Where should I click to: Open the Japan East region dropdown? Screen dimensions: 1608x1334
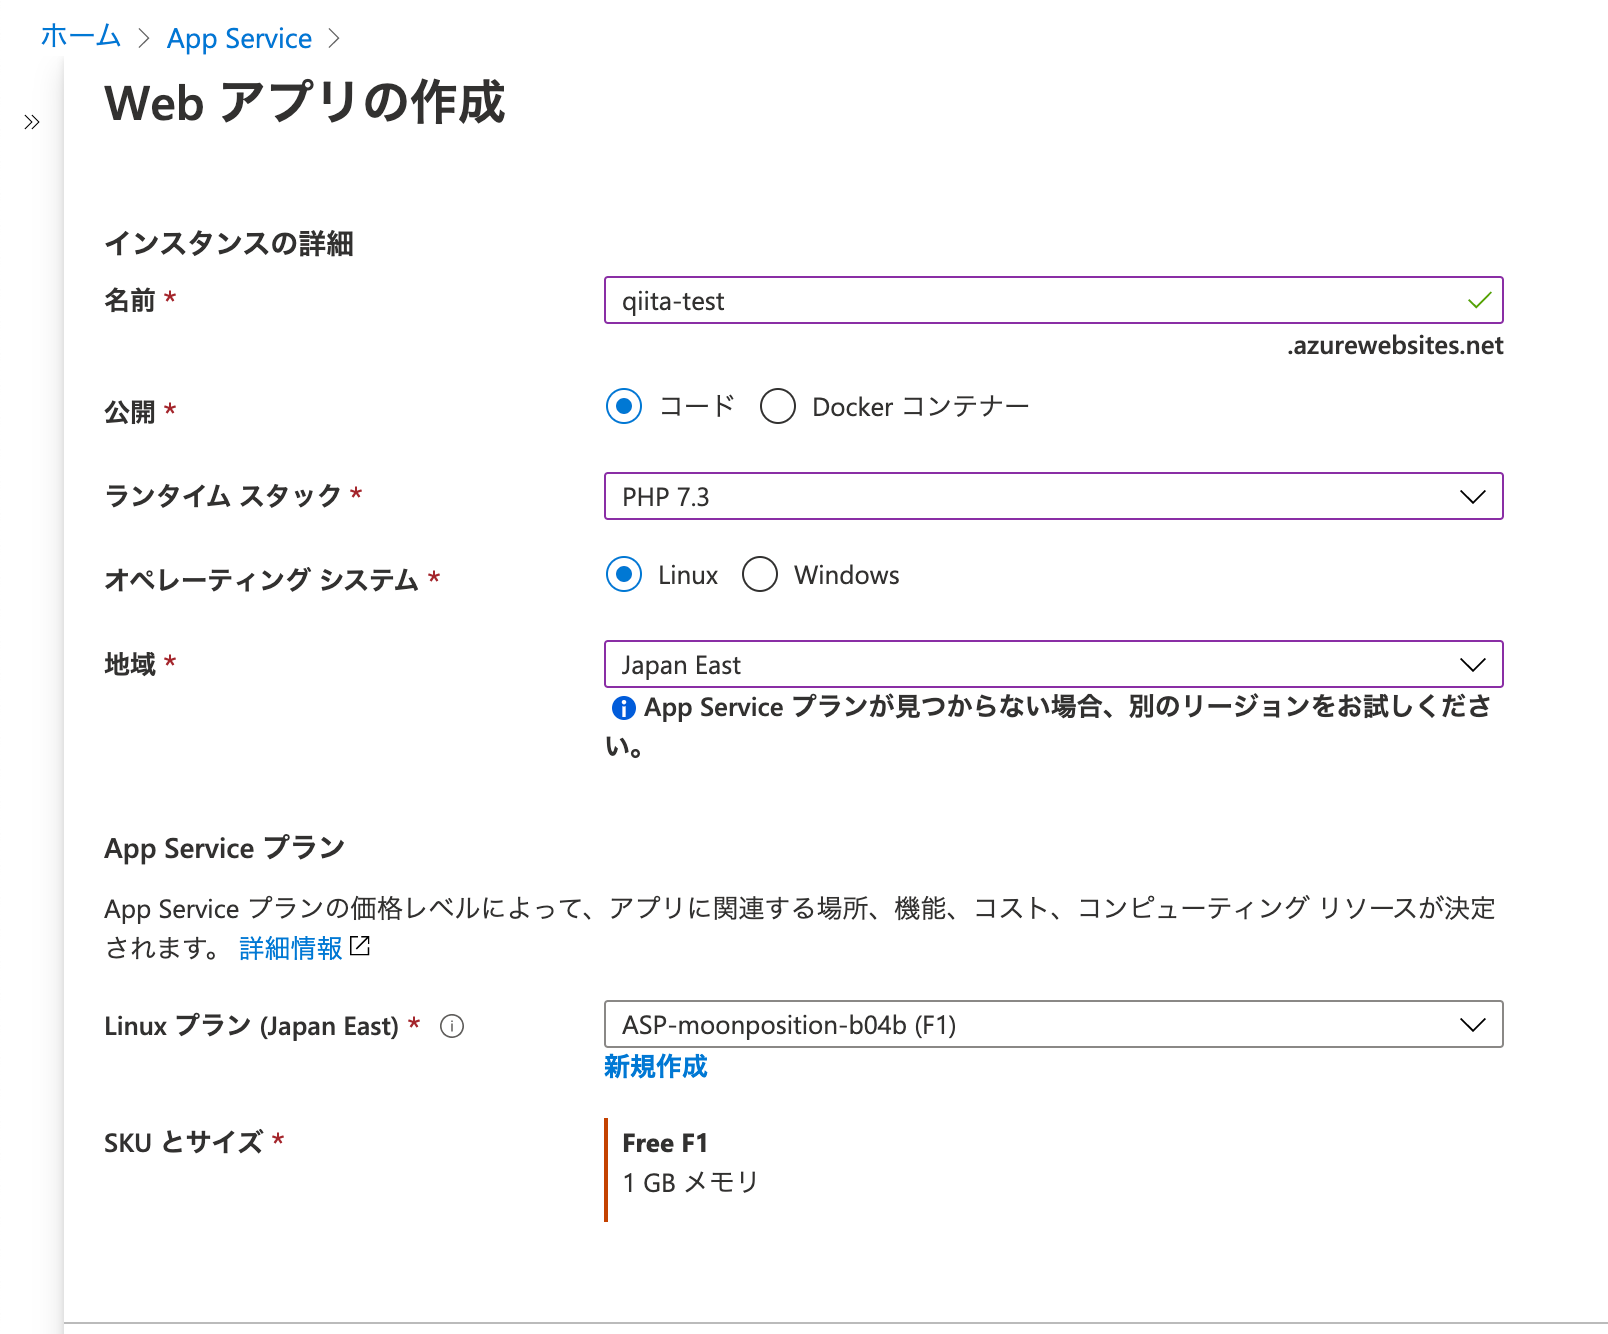click(1053, 664)
